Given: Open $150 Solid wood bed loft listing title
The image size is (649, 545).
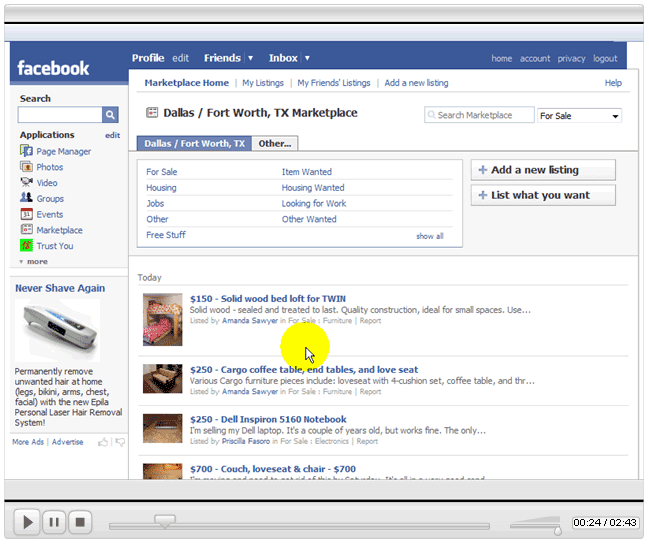Looking at the screenshot, I should (268, 299).
